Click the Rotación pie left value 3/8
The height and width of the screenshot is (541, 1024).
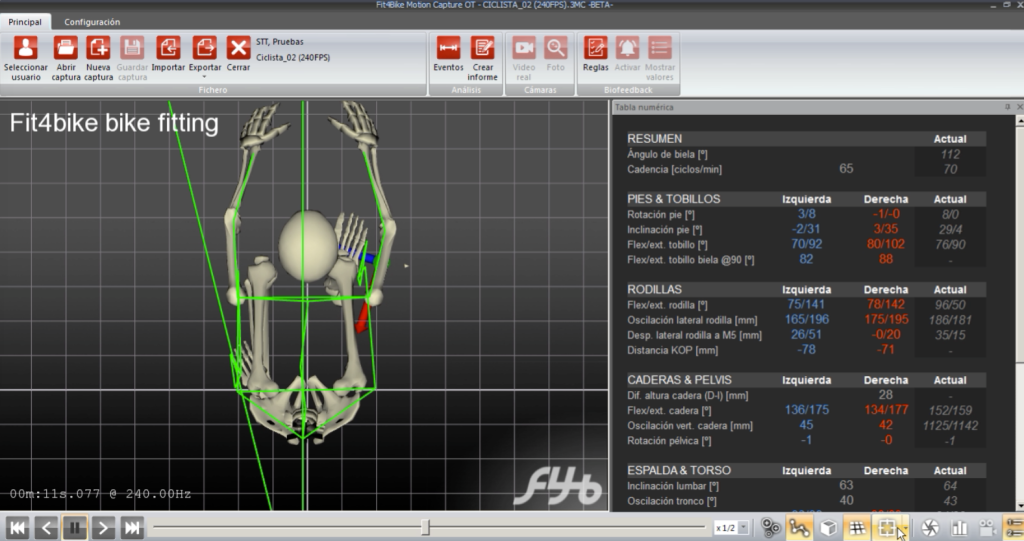point(807,214)
